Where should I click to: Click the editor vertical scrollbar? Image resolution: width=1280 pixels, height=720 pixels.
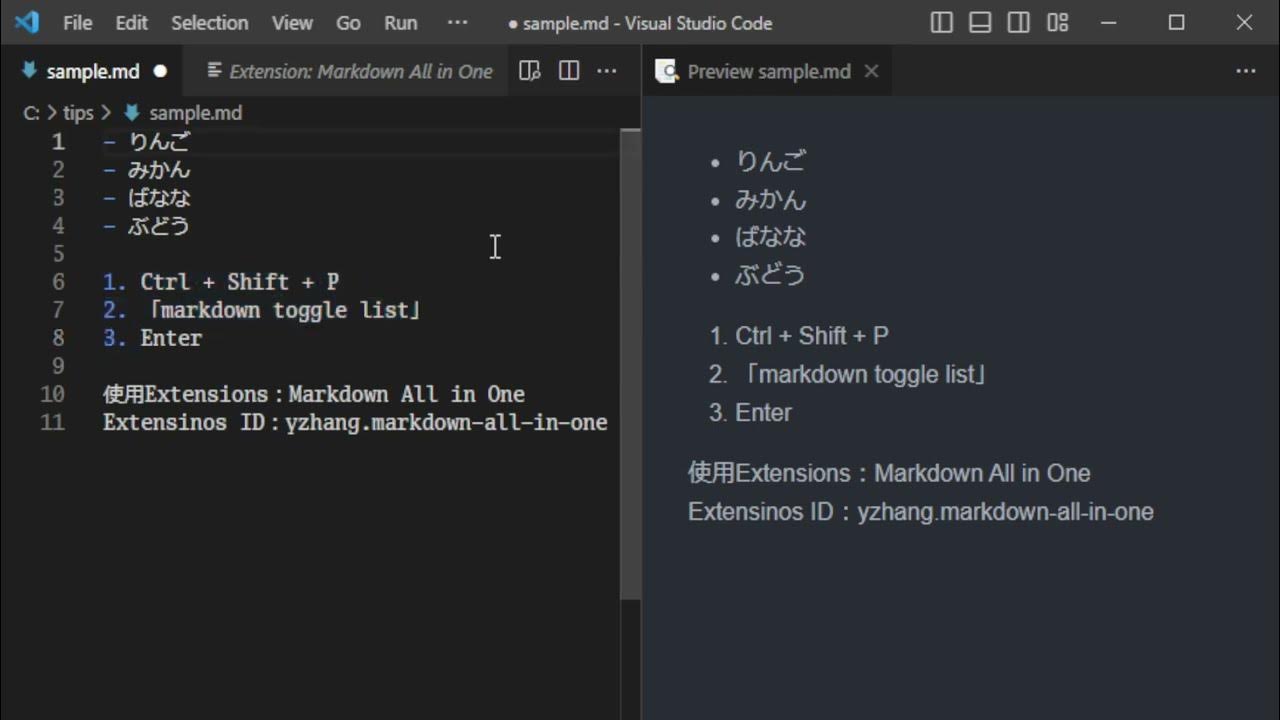[630, 360]
